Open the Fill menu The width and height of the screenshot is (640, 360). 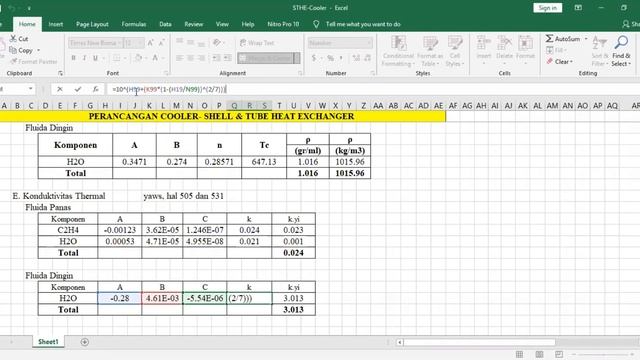pyautogui.click(x=555, y=50)
